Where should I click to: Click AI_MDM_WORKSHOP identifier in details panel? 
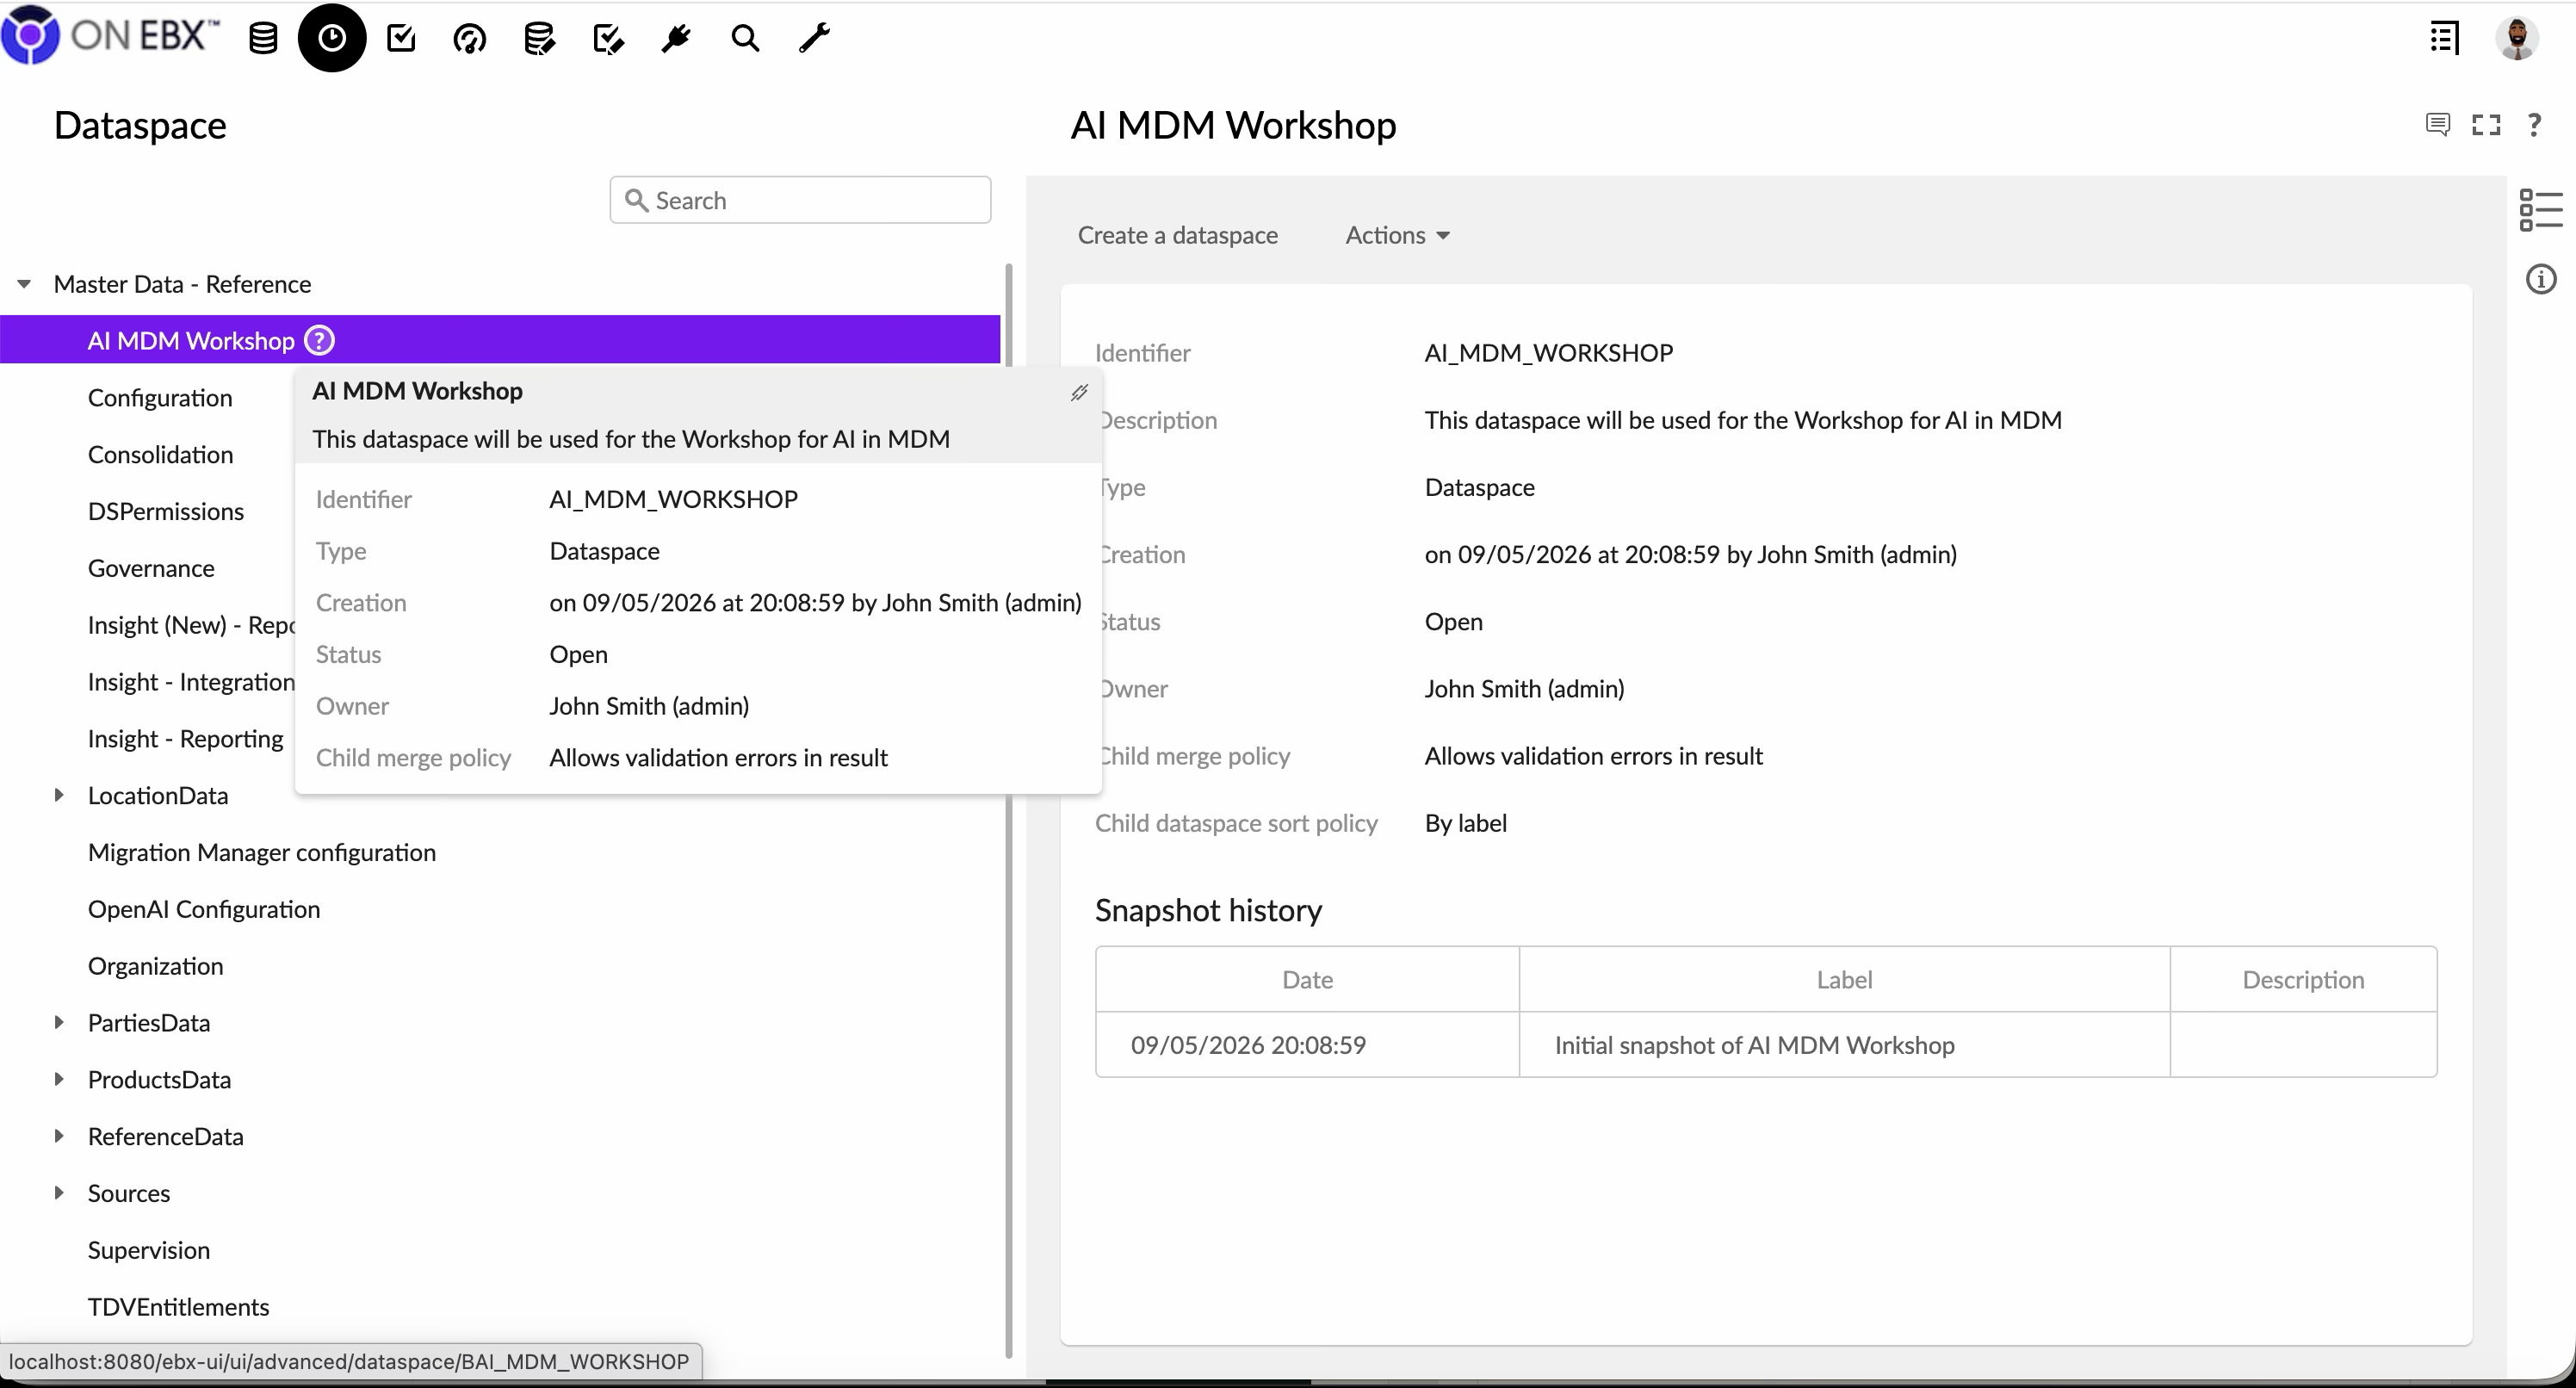pyautogui.click(x=1548, y=353)
